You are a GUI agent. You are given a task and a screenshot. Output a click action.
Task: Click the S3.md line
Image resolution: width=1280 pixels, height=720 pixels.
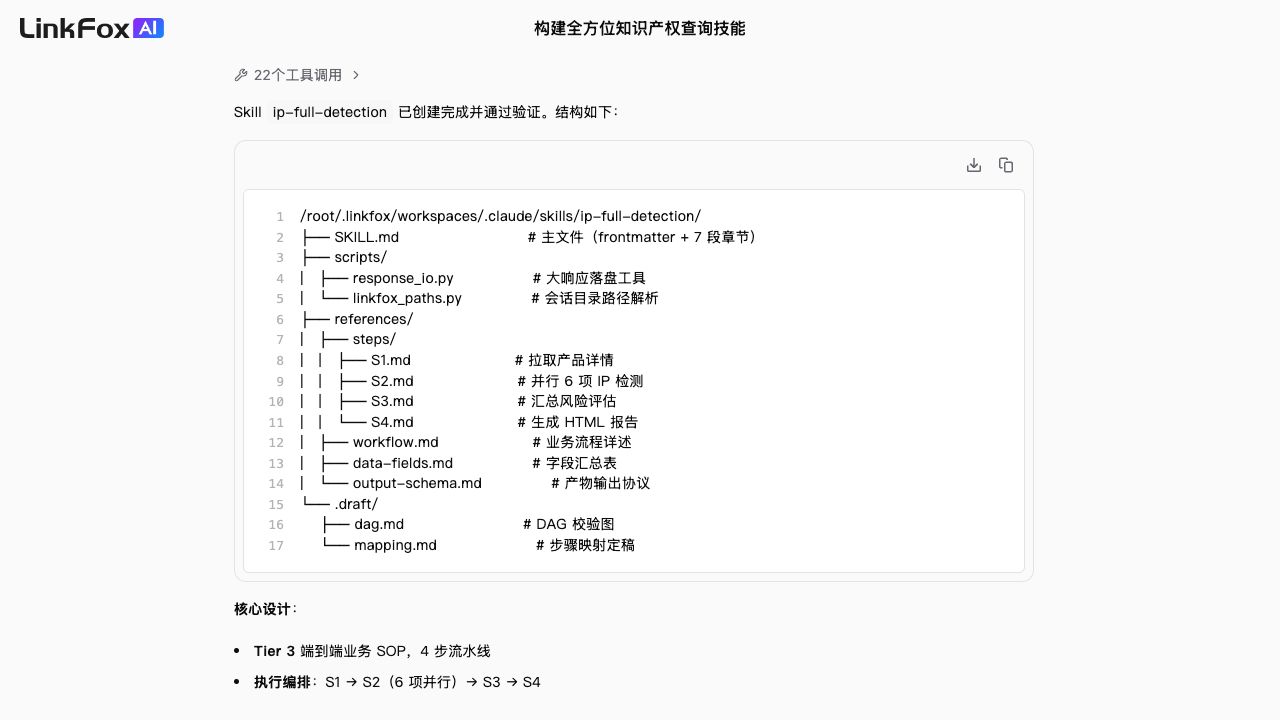(x=458, y=401)
